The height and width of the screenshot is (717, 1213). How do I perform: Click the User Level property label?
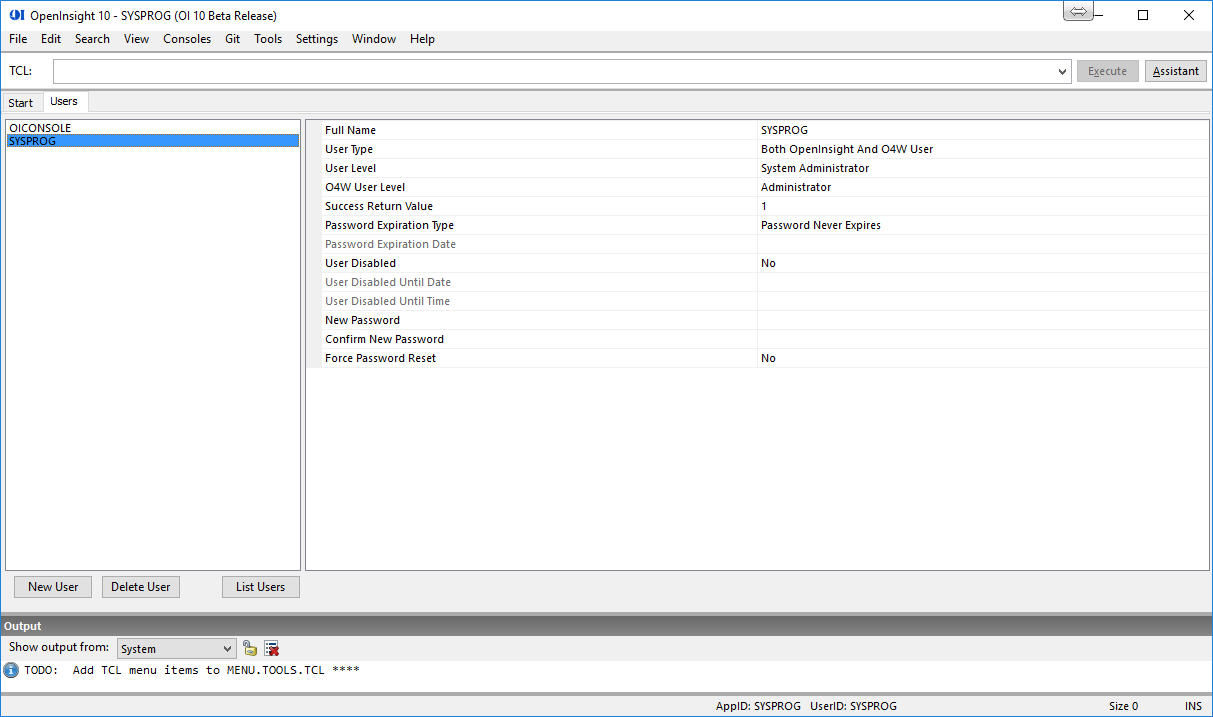350,168
